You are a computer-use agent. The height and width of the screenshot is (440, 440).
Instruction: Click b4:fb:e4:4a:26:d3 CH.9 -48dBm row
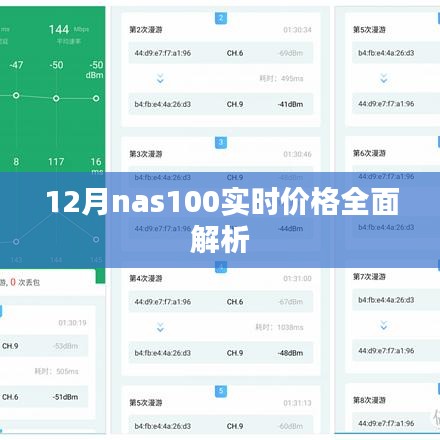pos(221,353)
